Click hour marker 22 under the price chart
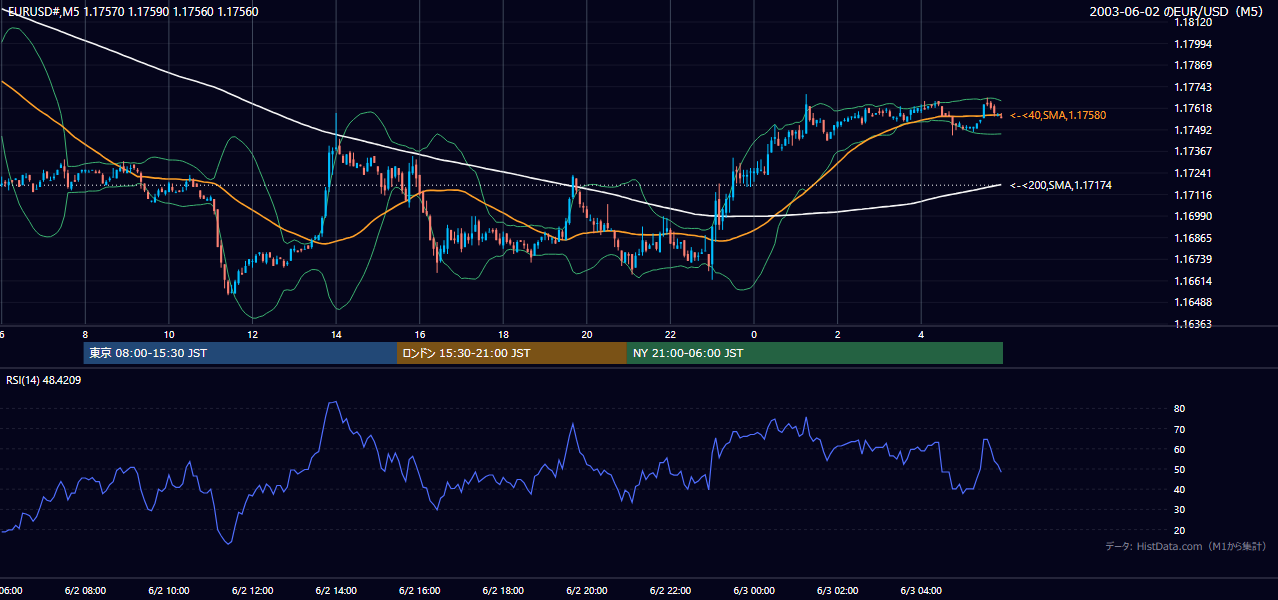1278x600 pixels. coord(670,334)
